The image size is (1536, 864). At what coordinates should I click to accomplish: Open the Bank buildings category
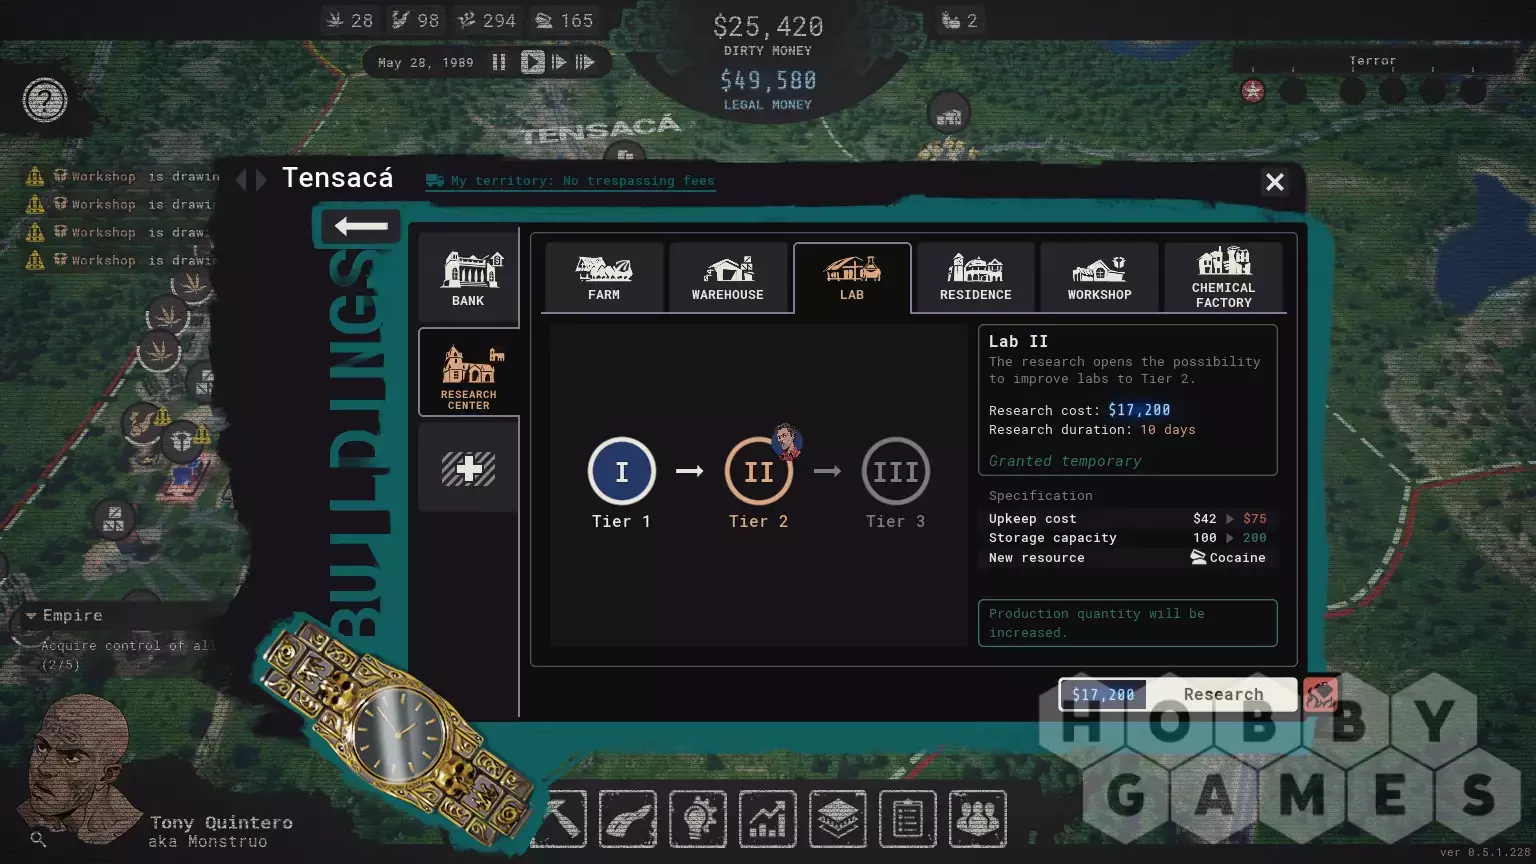tap(468, 278)
